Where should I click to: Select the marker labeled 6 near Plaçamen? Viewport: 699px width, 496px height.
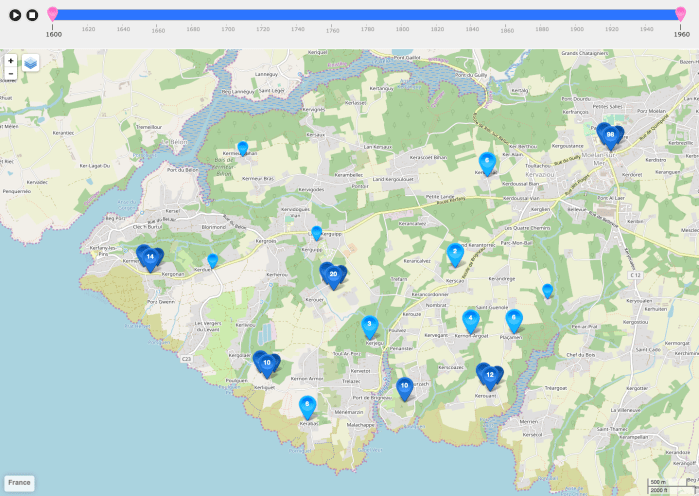tap(514, 320)
